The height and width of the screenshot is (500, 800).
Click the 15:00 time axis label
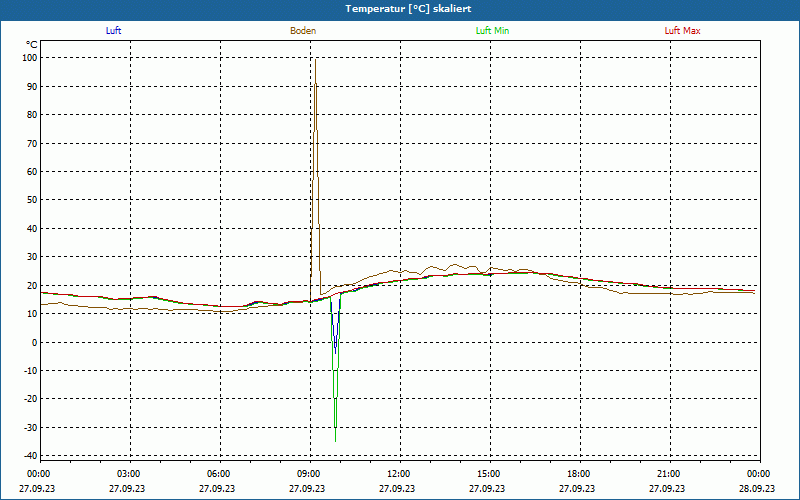tap(489, 474)
